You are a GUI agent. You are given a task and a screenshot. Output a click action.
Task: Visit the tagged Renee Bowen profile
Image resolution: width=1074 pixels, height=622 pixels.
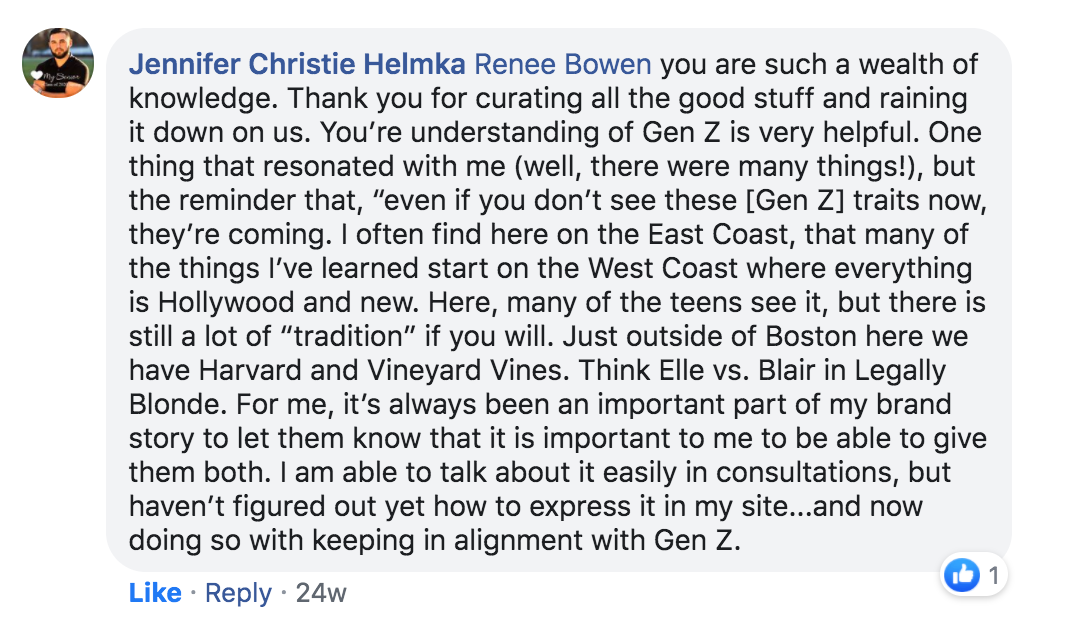pos(562,65)
